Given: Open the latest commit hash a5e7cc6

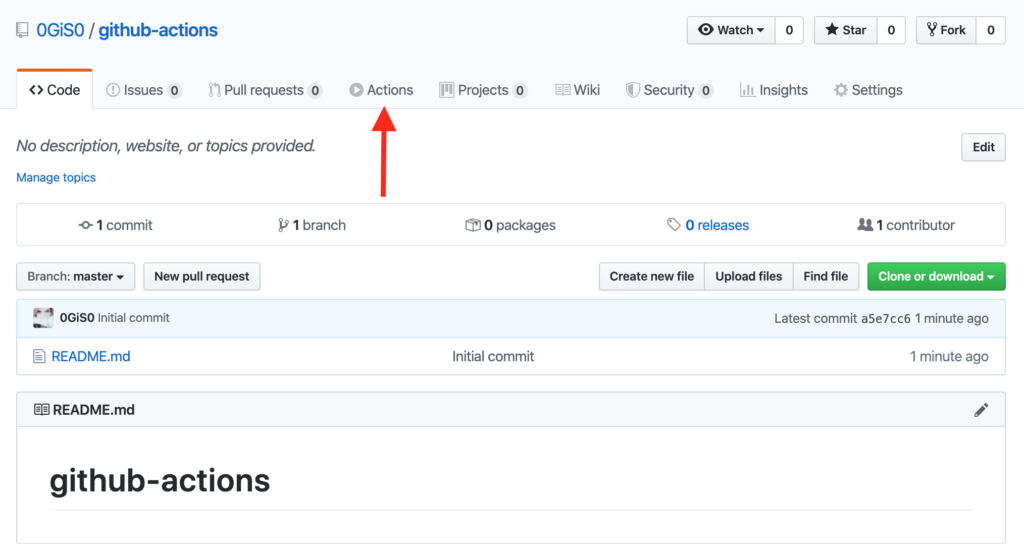Looking at the screenshot, I should point(886,319).
